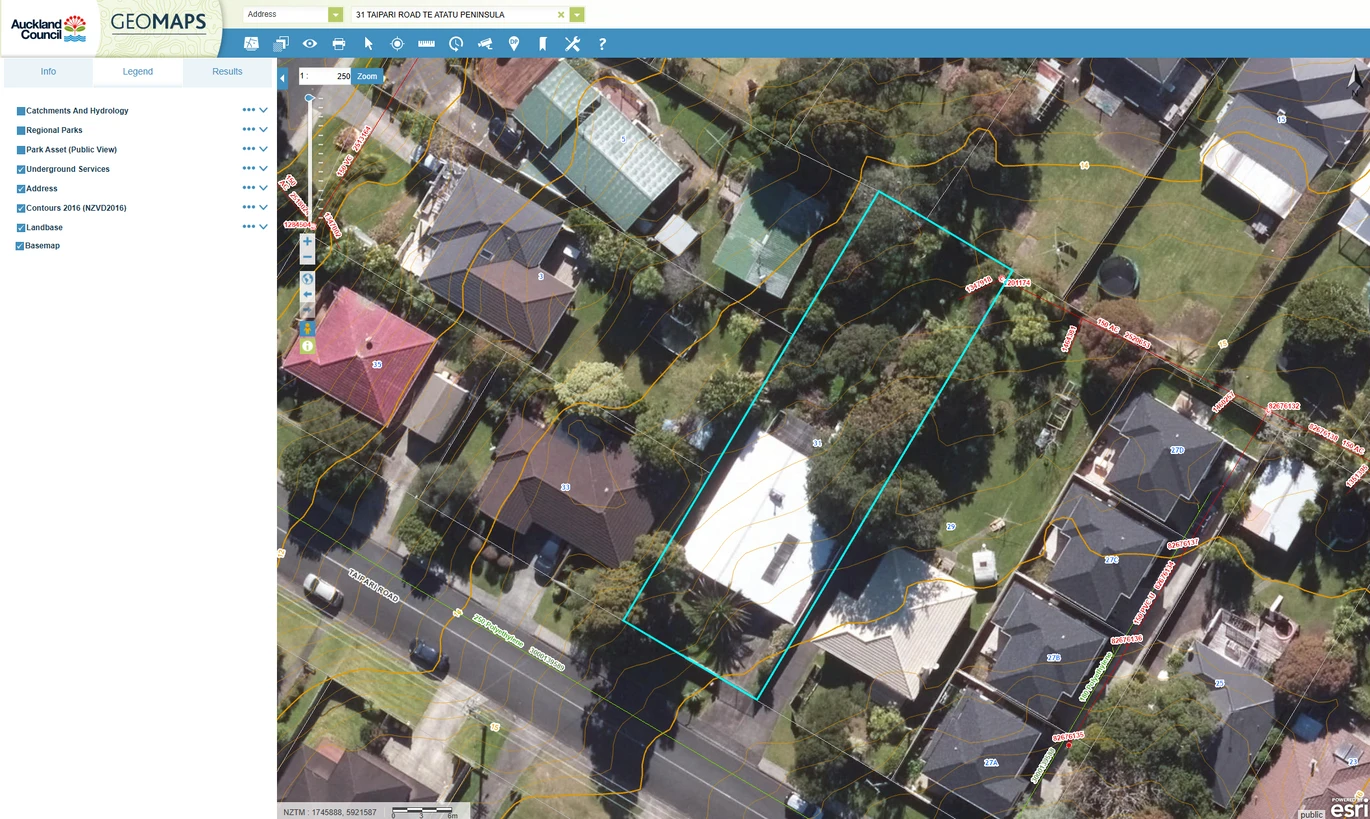Image resolution: width=1370 pixels, height=819 pixels.
Task: Zoom in with the plus button
Action: 307,241
